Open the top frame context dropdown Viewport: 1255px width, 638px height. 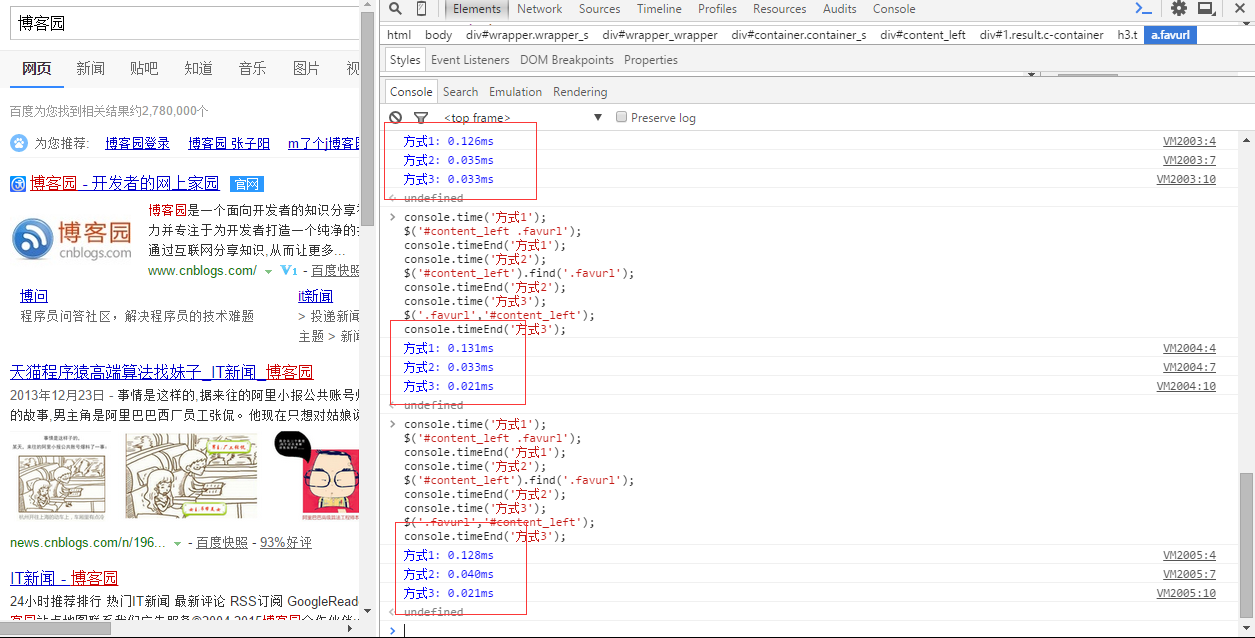point(598,118)
